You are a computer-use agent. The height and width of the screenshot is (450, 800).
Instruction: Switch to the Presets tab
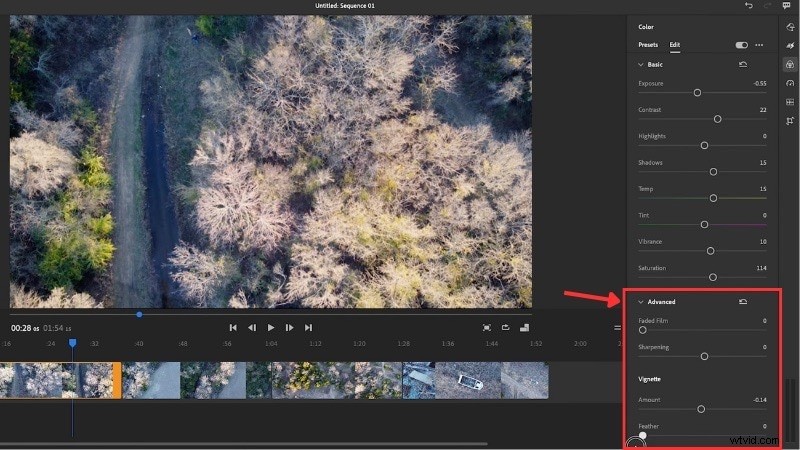pos(648,45)
